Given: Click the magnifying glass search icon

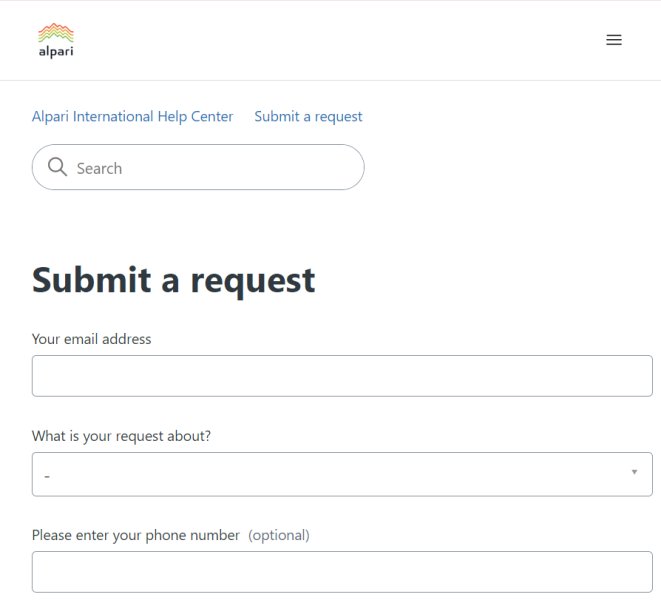Looking at the screenshot, I should point(57,167).
